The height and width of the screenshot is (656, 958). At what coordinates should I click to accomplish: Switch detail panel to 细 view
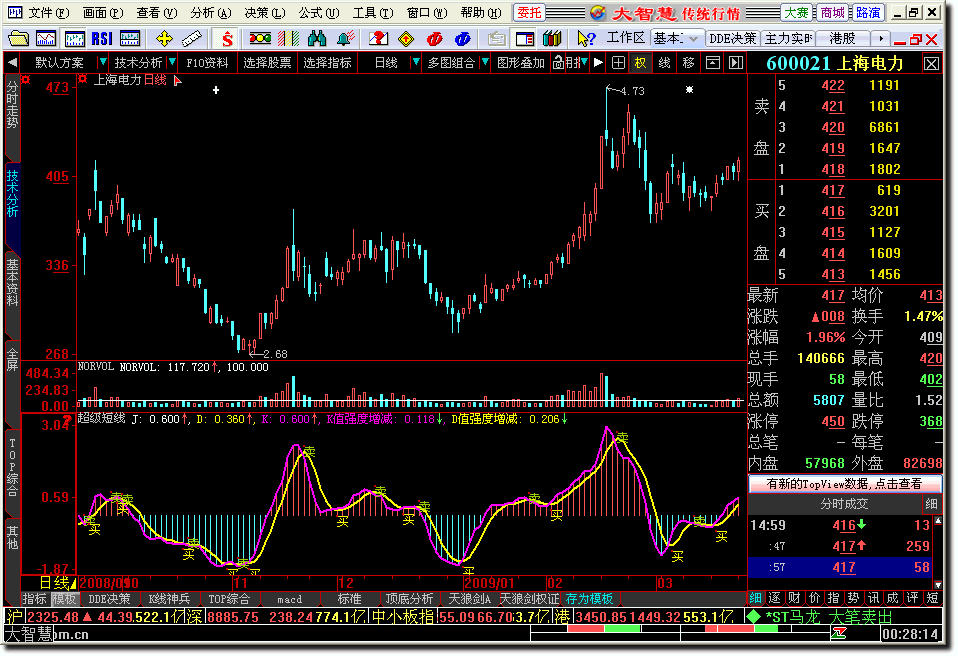click(x=755, y=598)
